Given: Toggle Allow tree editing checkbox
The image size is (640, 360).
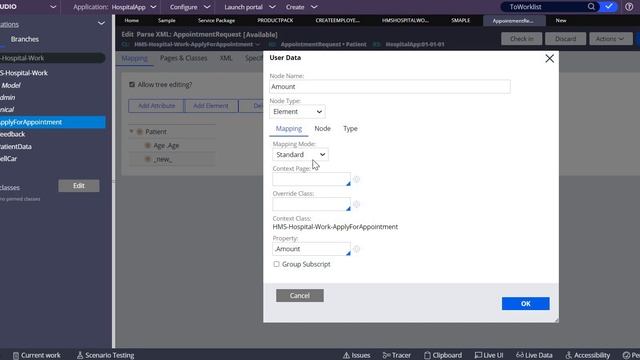Looking at the screenshot, I should [x=132, y=84].
